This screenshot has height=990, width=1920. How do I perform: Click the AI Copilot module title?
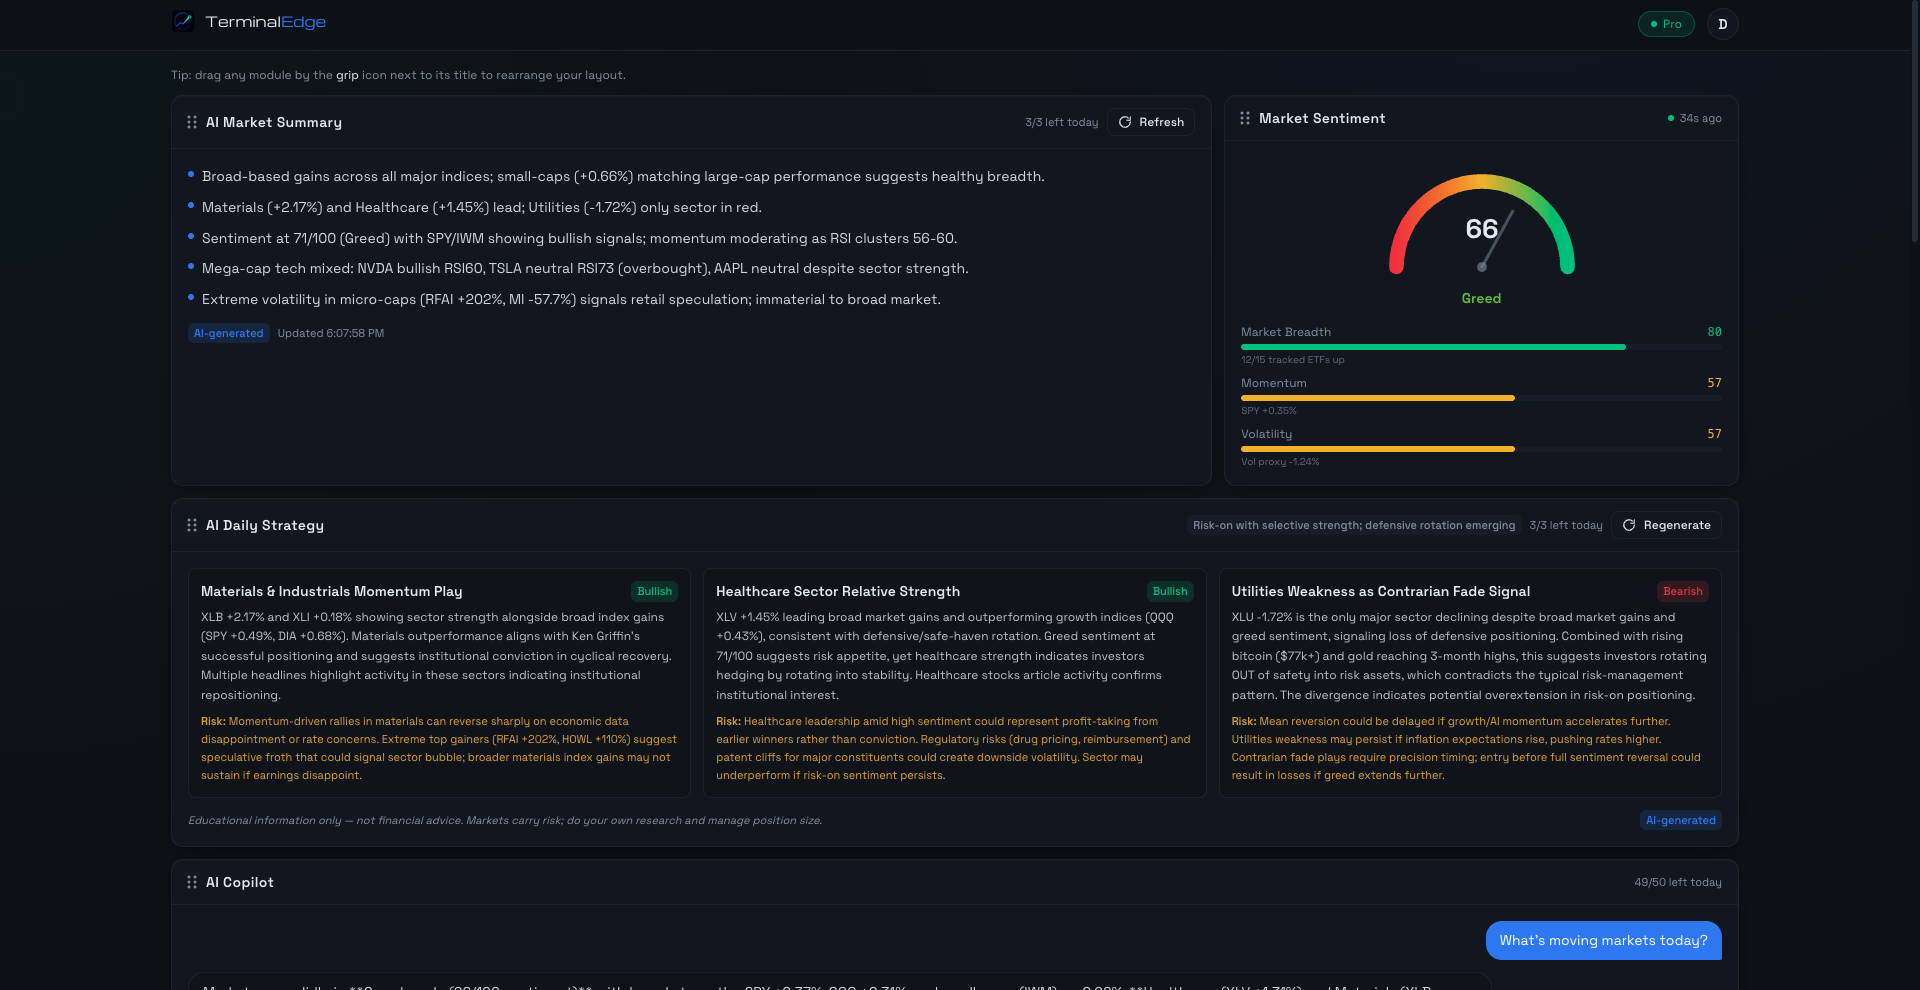[x=240, y=882]
